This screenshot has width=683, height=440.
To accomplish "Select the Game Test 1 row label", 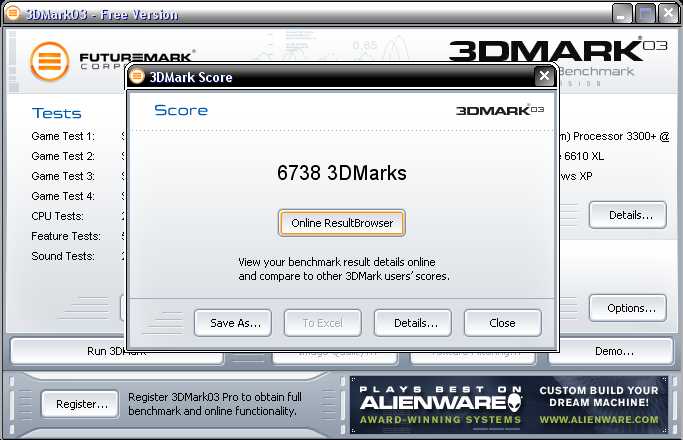I will click(63, 136).
